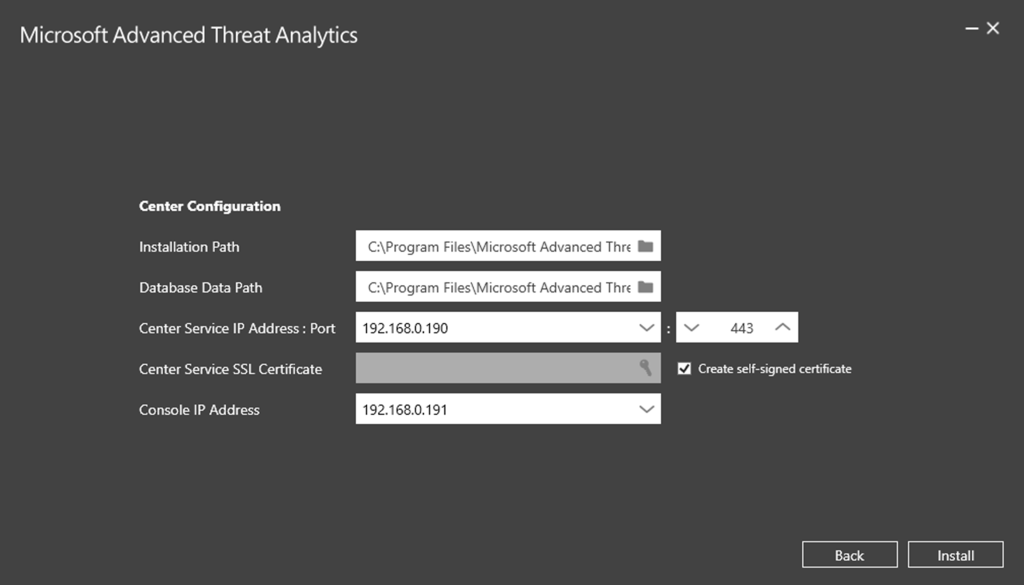The width and height of the screenshot is (1024, 585).
Task: Click the Center Configuration heading
Action: 209,206
